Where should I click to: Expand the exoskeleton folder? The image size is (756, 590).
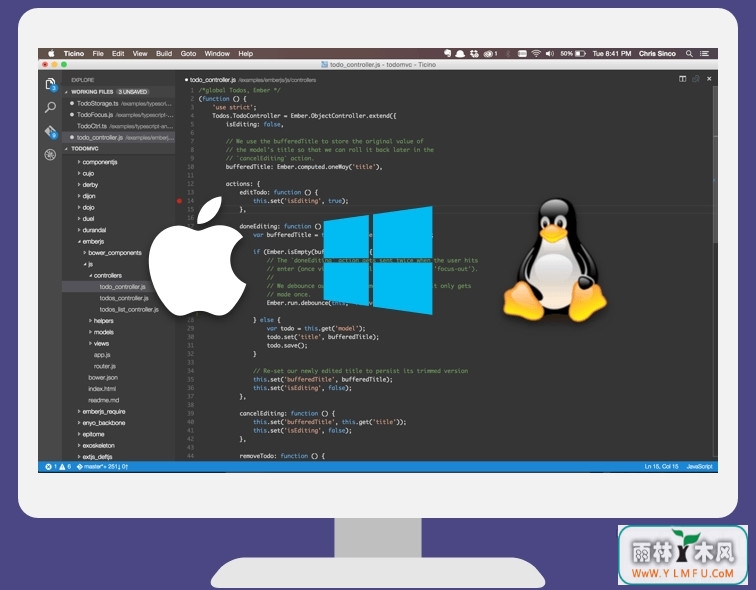click(79, 445)
